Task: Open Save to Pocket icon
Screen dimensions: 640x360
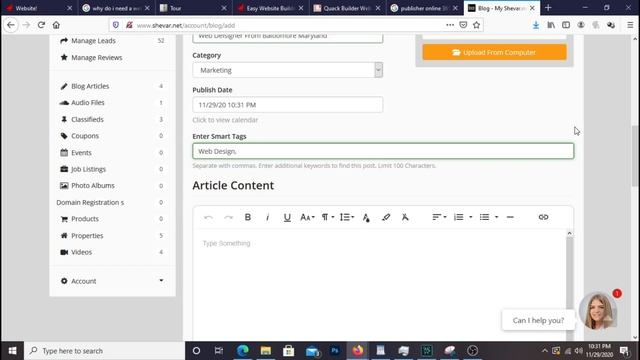Action: tap(463, 25)
